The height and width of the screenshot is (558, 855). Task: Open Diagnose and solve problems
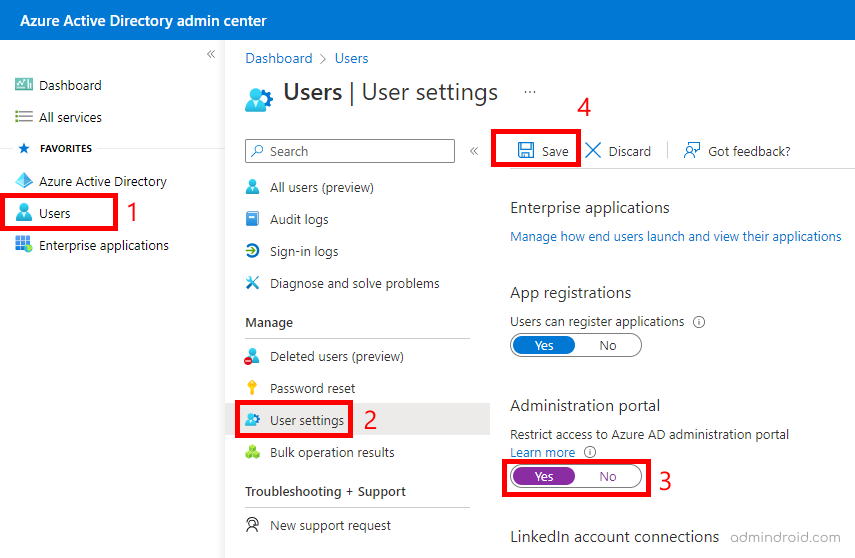[354, 284]
